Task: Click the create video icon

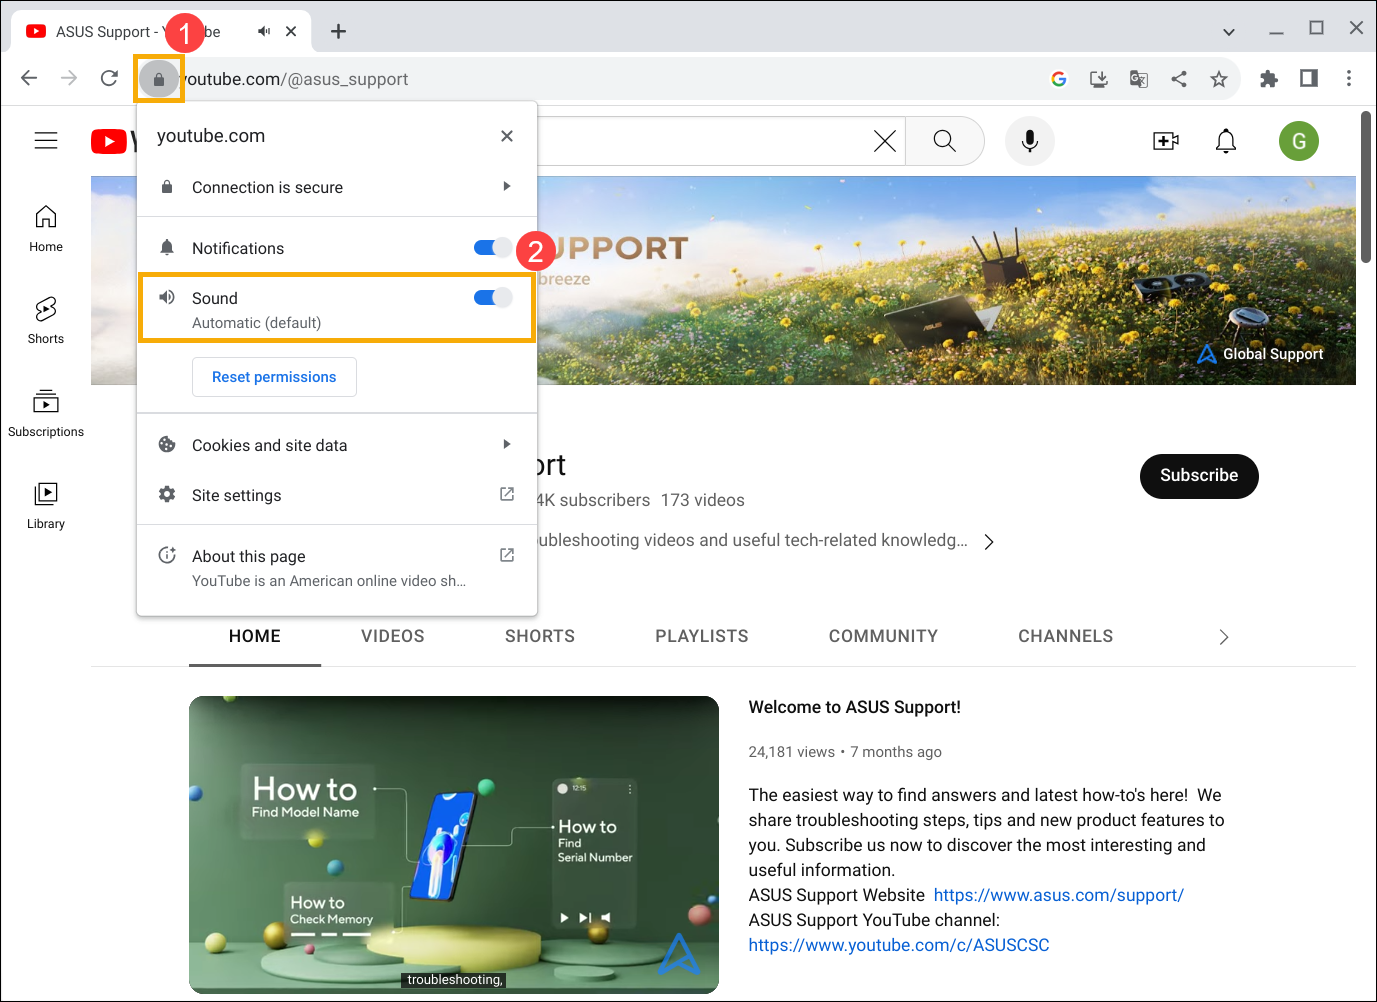Action: coord(1166,141)
